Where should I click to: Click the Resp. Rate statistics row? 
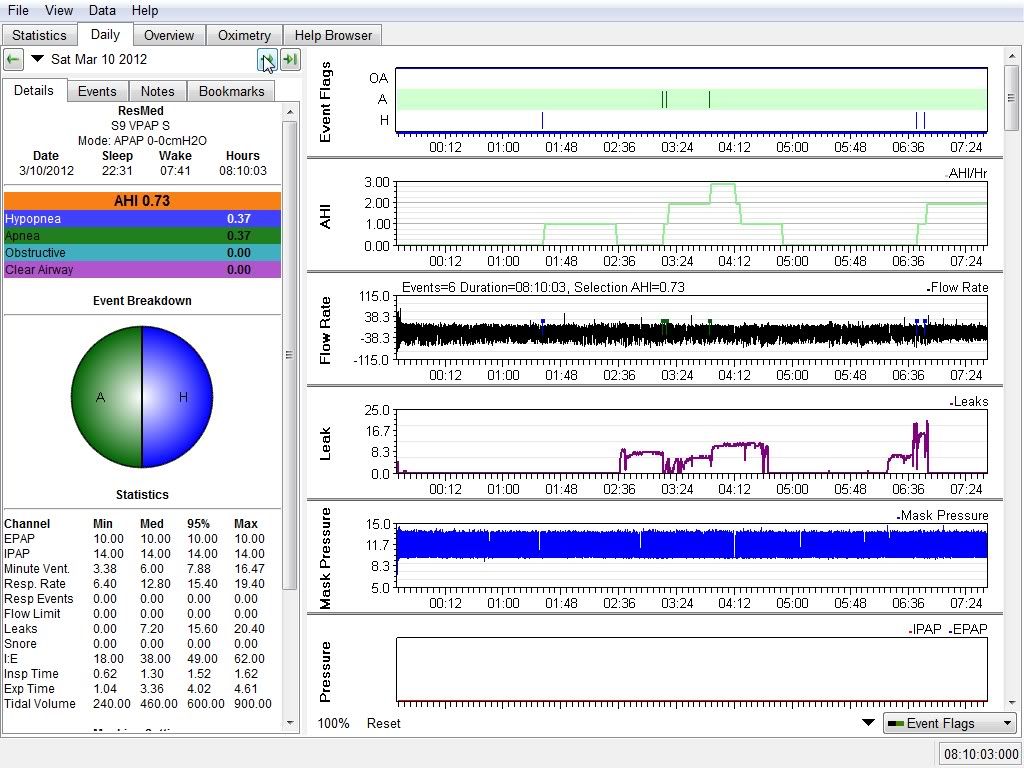[x=135, y=583]
